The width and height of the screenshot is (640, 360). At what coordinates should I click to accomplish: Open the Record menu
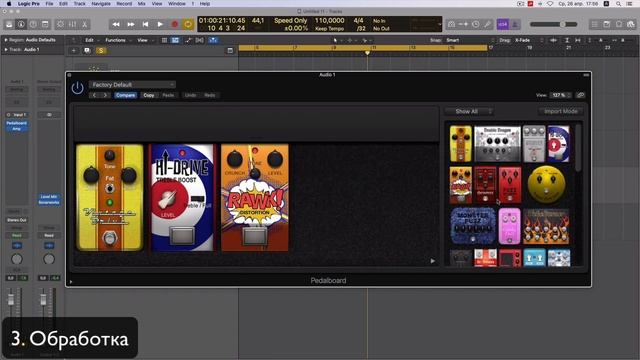pos(124,4)
